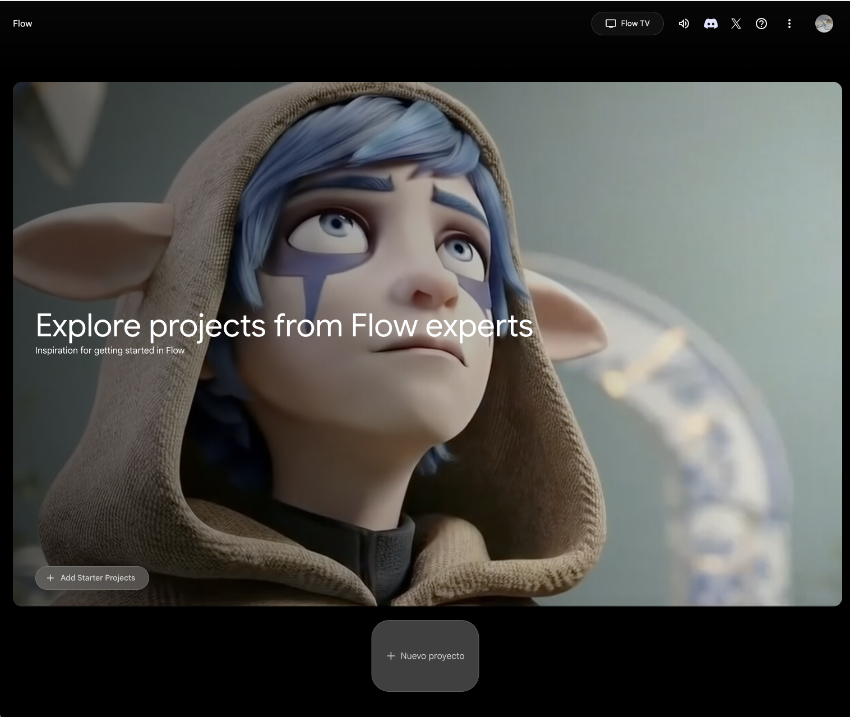This screenshot has height=717, width=850.
Task: Click the 'Explore projects from Flow experts' heading
Action: (x=284, y=325)
